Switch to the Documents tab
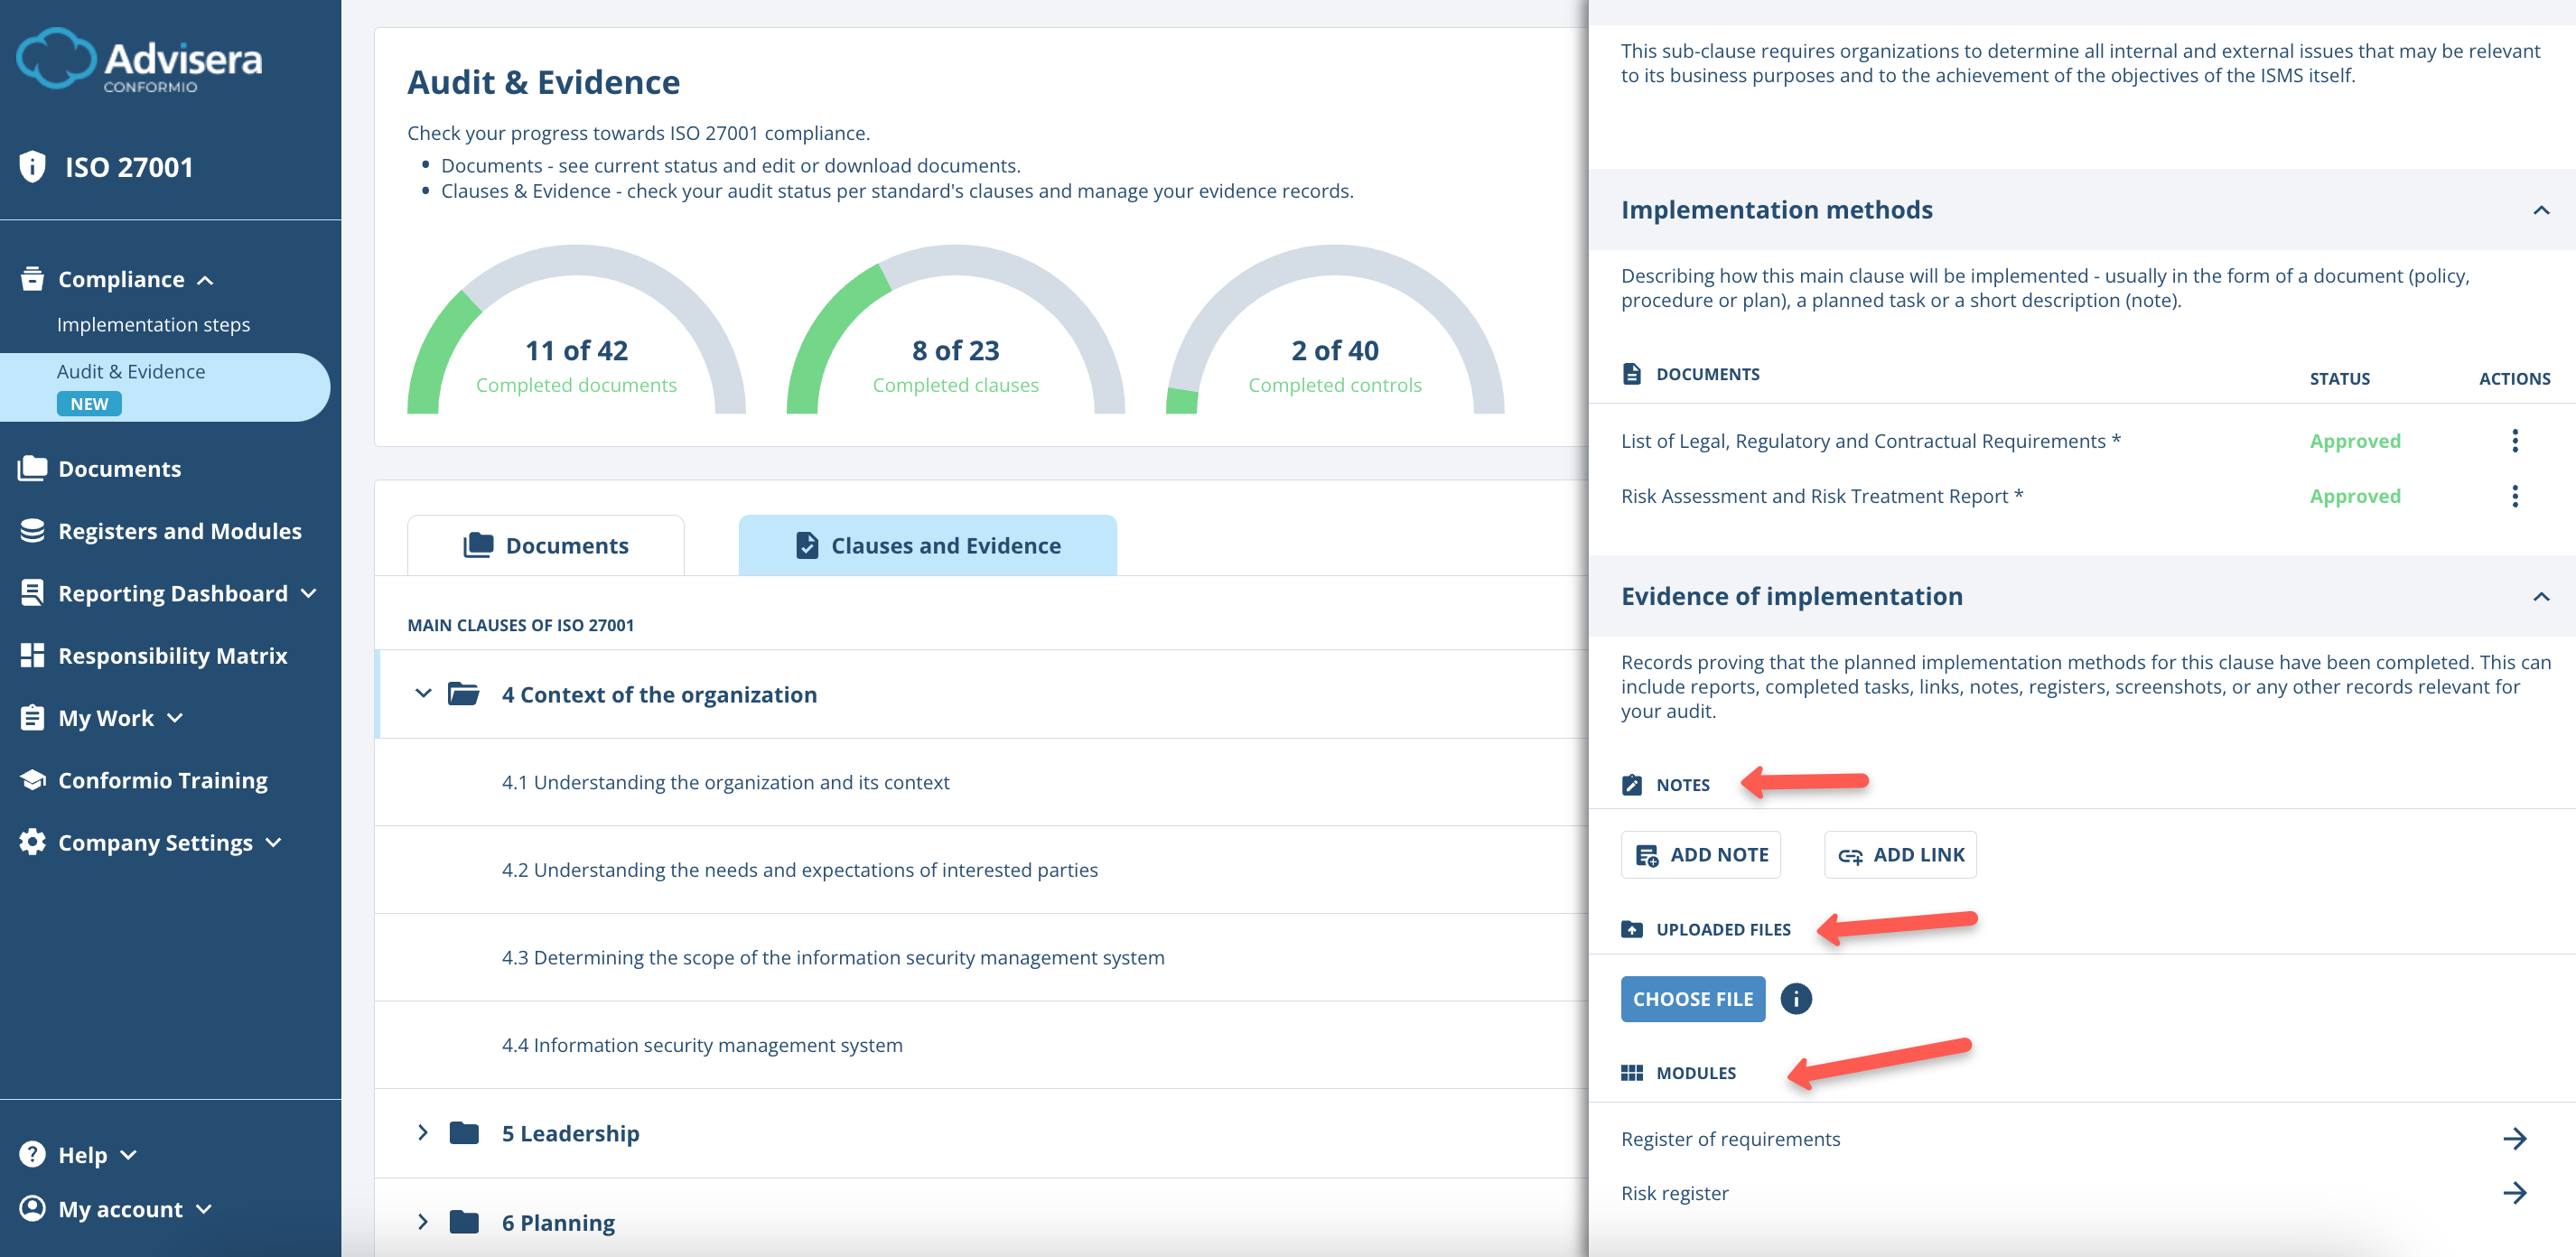 click(x=546, y=545)
